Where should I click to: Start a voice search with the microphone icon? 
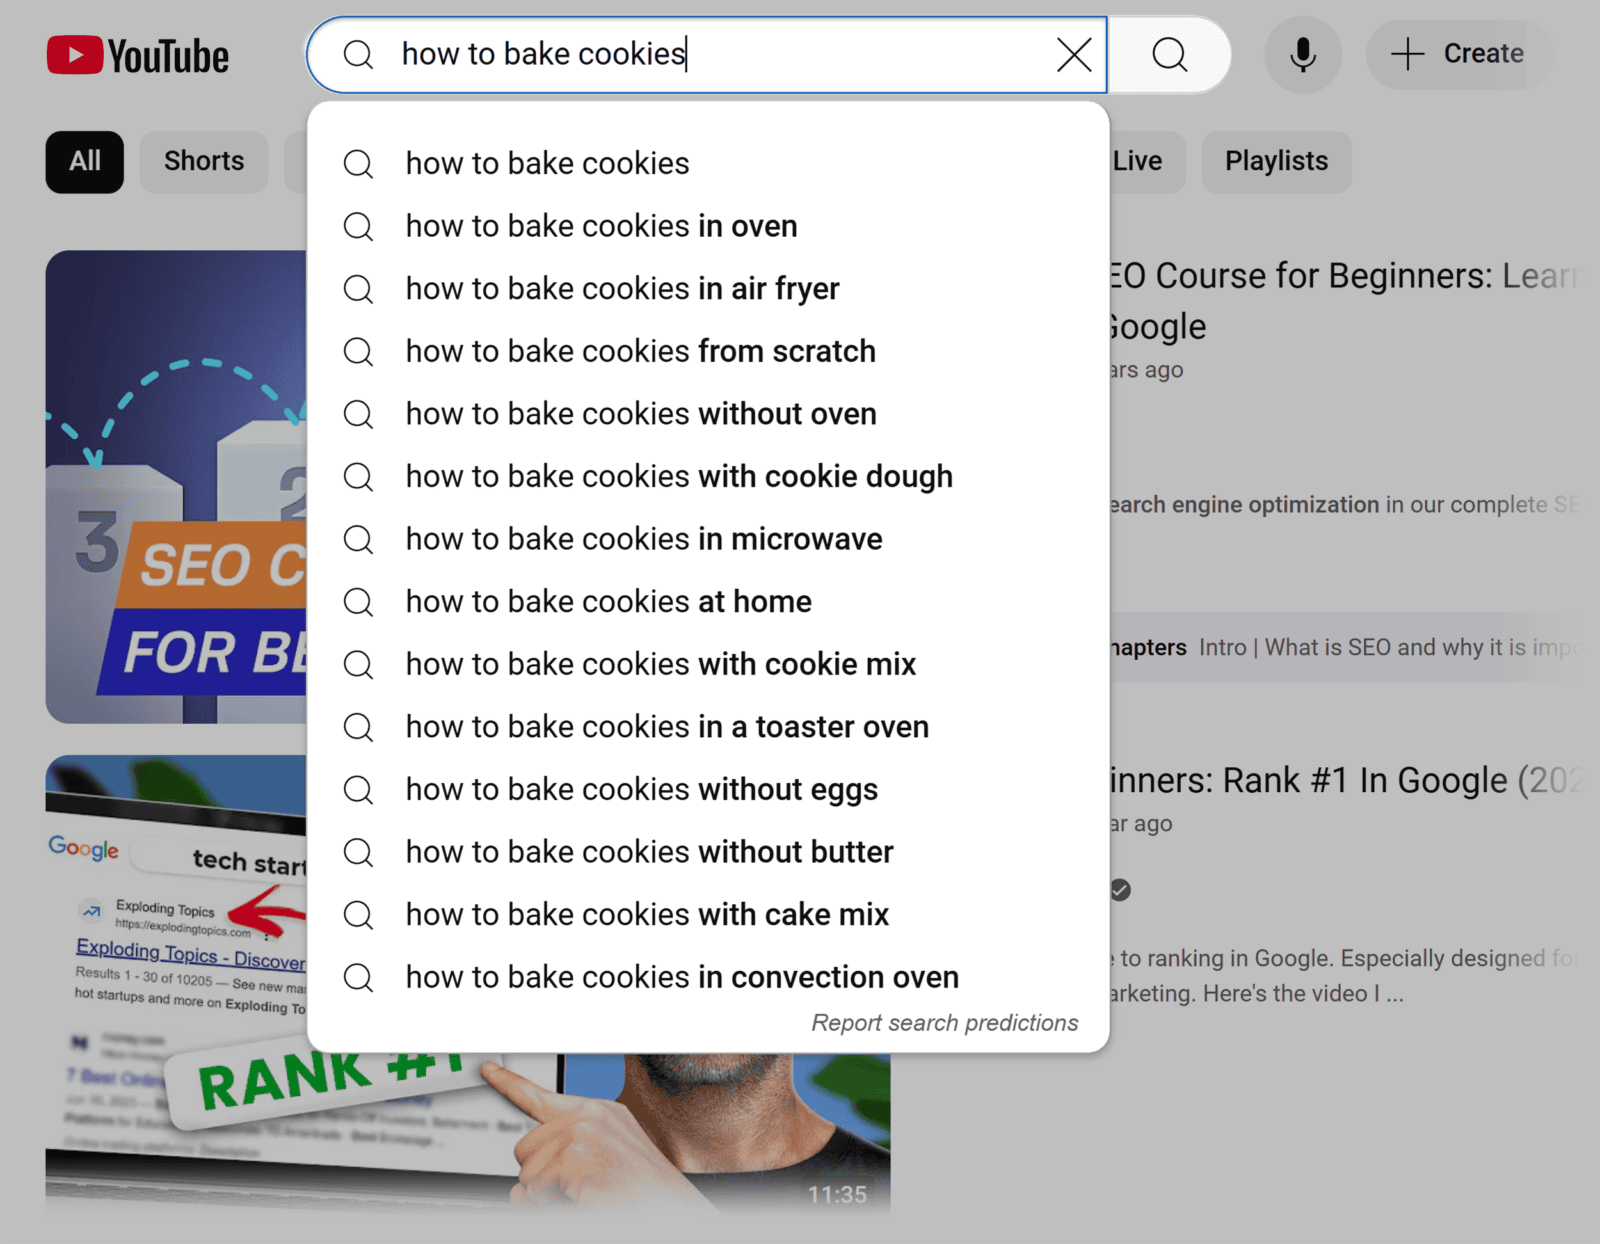pyautogui.click(x=1302, y=55)
